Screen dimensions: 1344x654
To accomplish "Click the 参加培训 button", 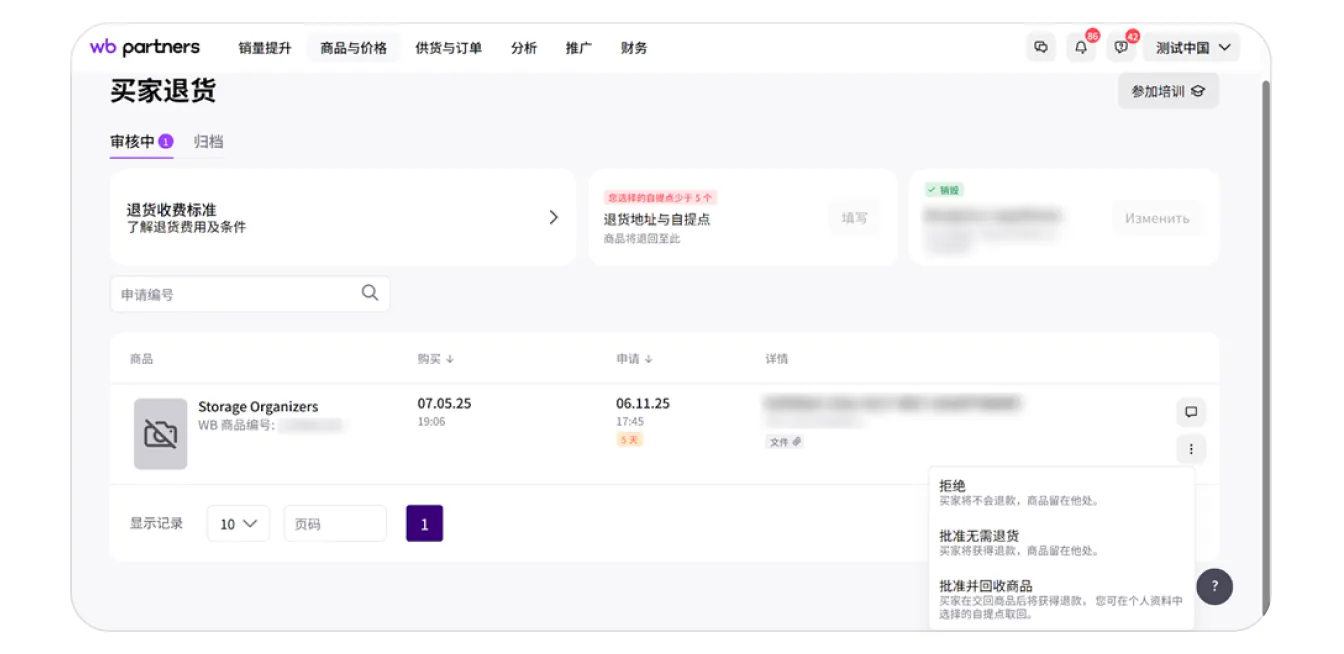I will (1167, 91).
